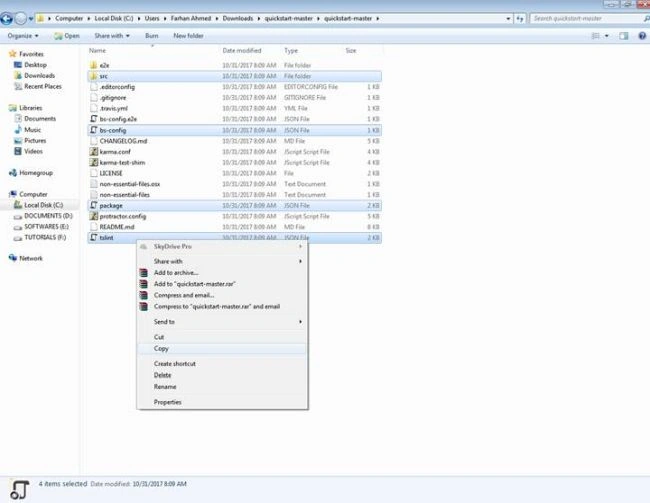This screenshot has height=503, width=650.
Task: Click Computer in the address breadcrumb
Action: [69, 19]
